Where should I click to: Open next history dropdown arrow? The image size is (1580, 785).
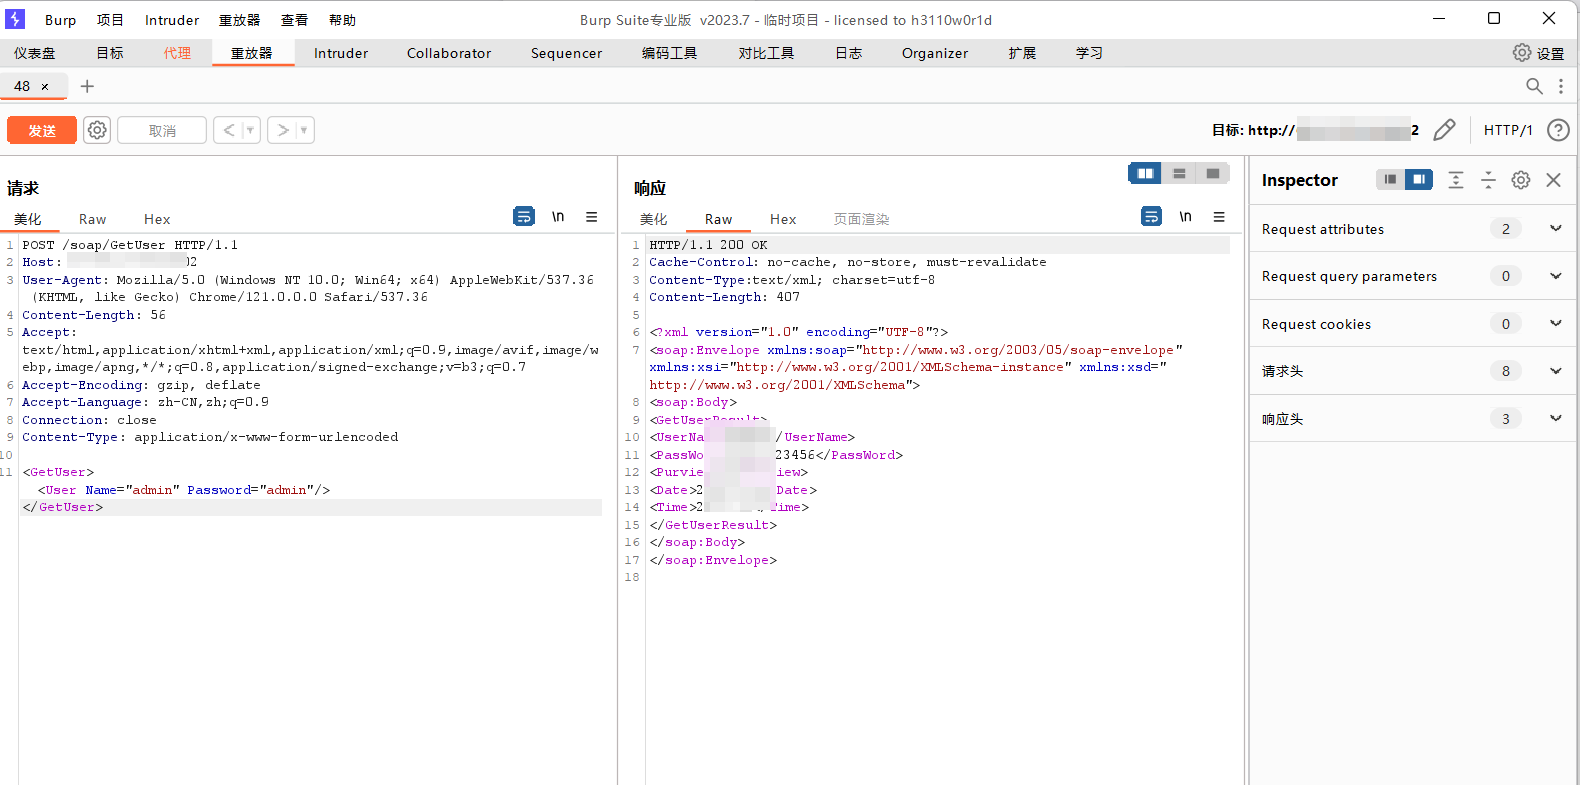pos(304,130)
